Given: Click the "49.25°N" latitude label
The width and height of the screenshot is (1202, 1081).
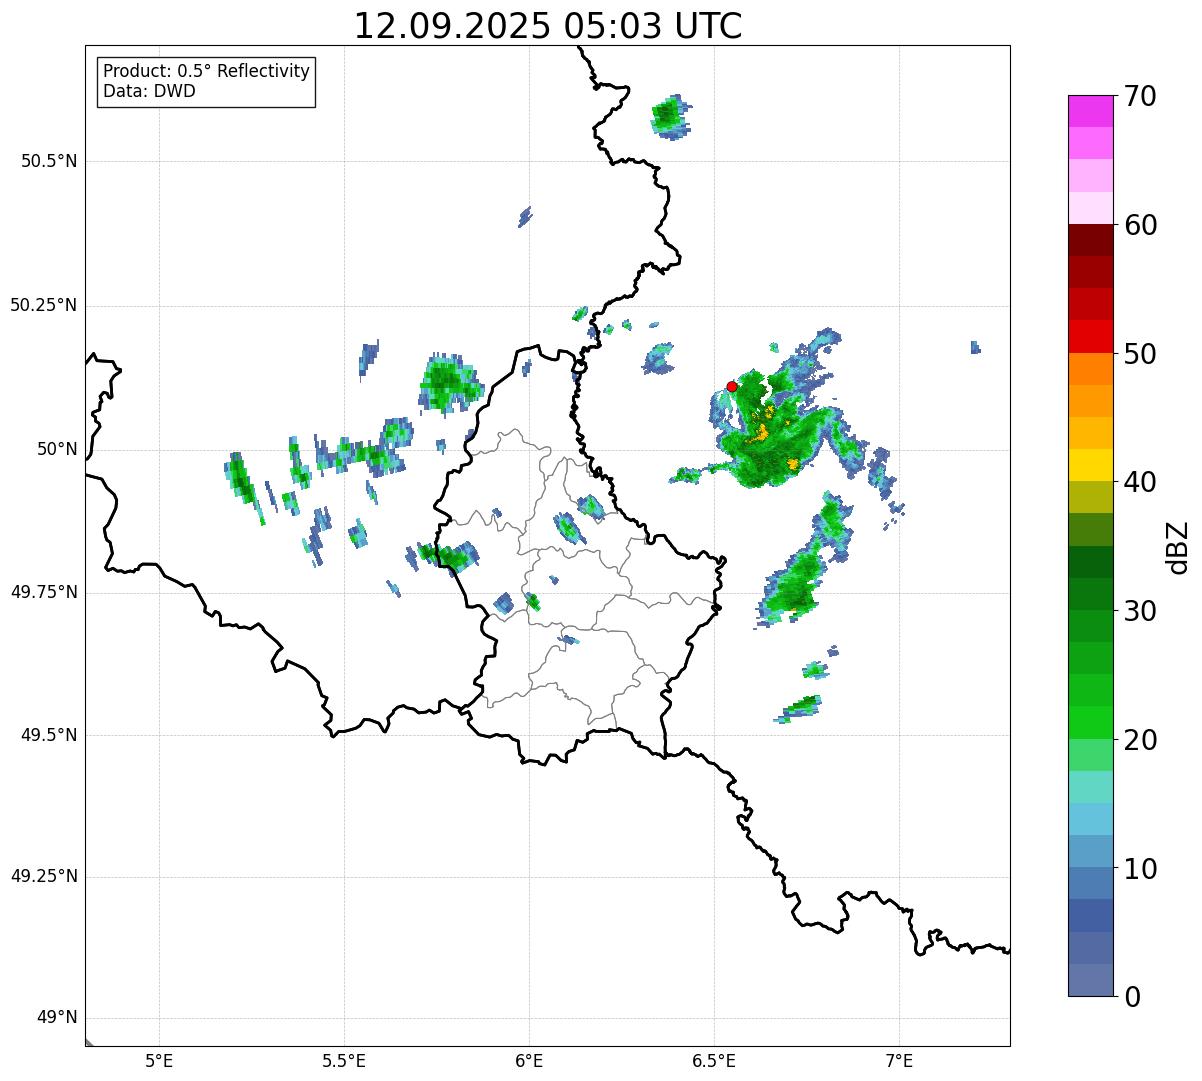Looking at the screenshot, I should [x=44, y=877].
